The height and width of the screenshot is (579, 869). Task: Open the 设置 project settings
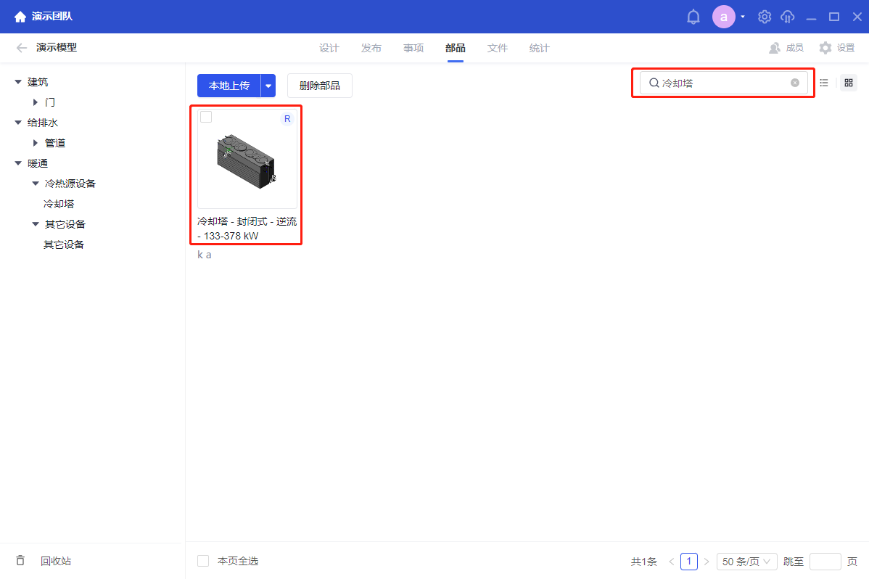pos(837,48)
